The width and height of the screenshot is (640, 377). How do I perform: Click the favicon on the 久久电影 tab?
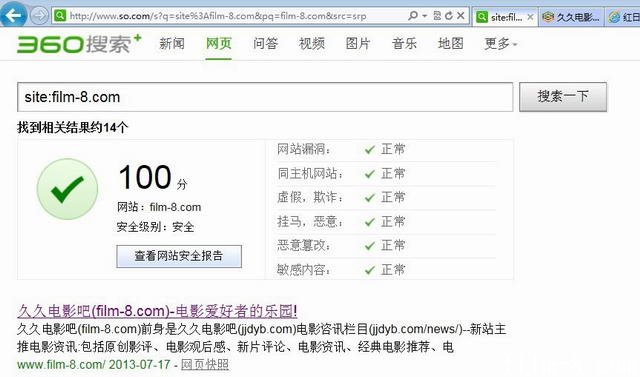tap(548, 17)
